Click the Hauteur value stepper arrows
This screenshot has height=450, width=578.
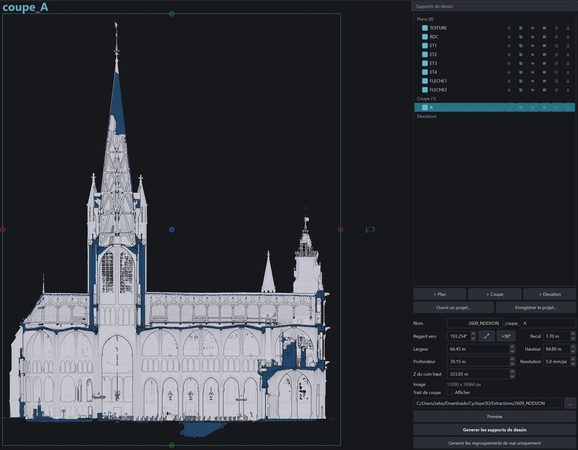tap(573, 349)
